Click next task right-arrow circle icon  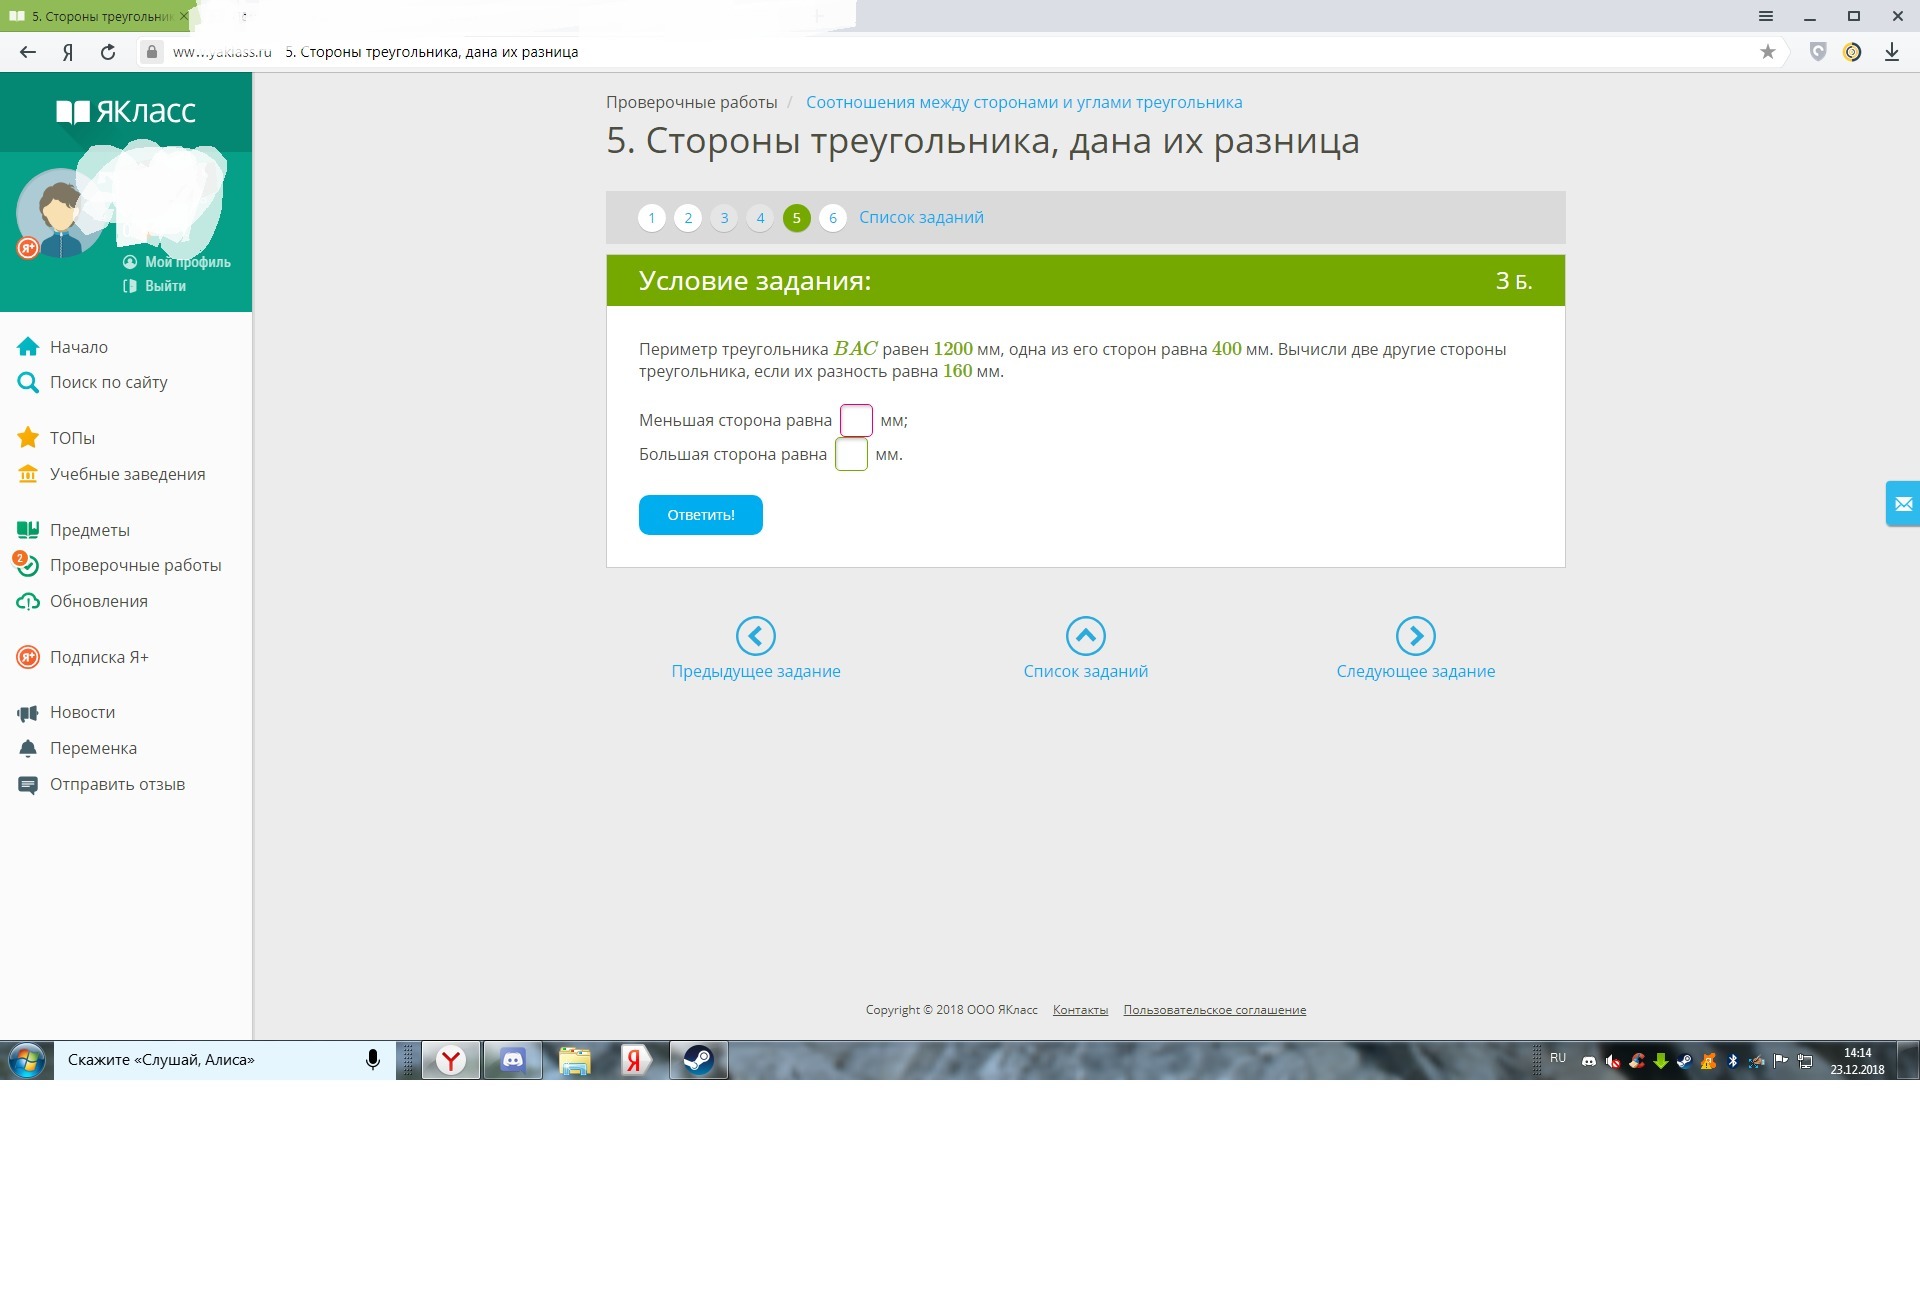coord(1415,635)
